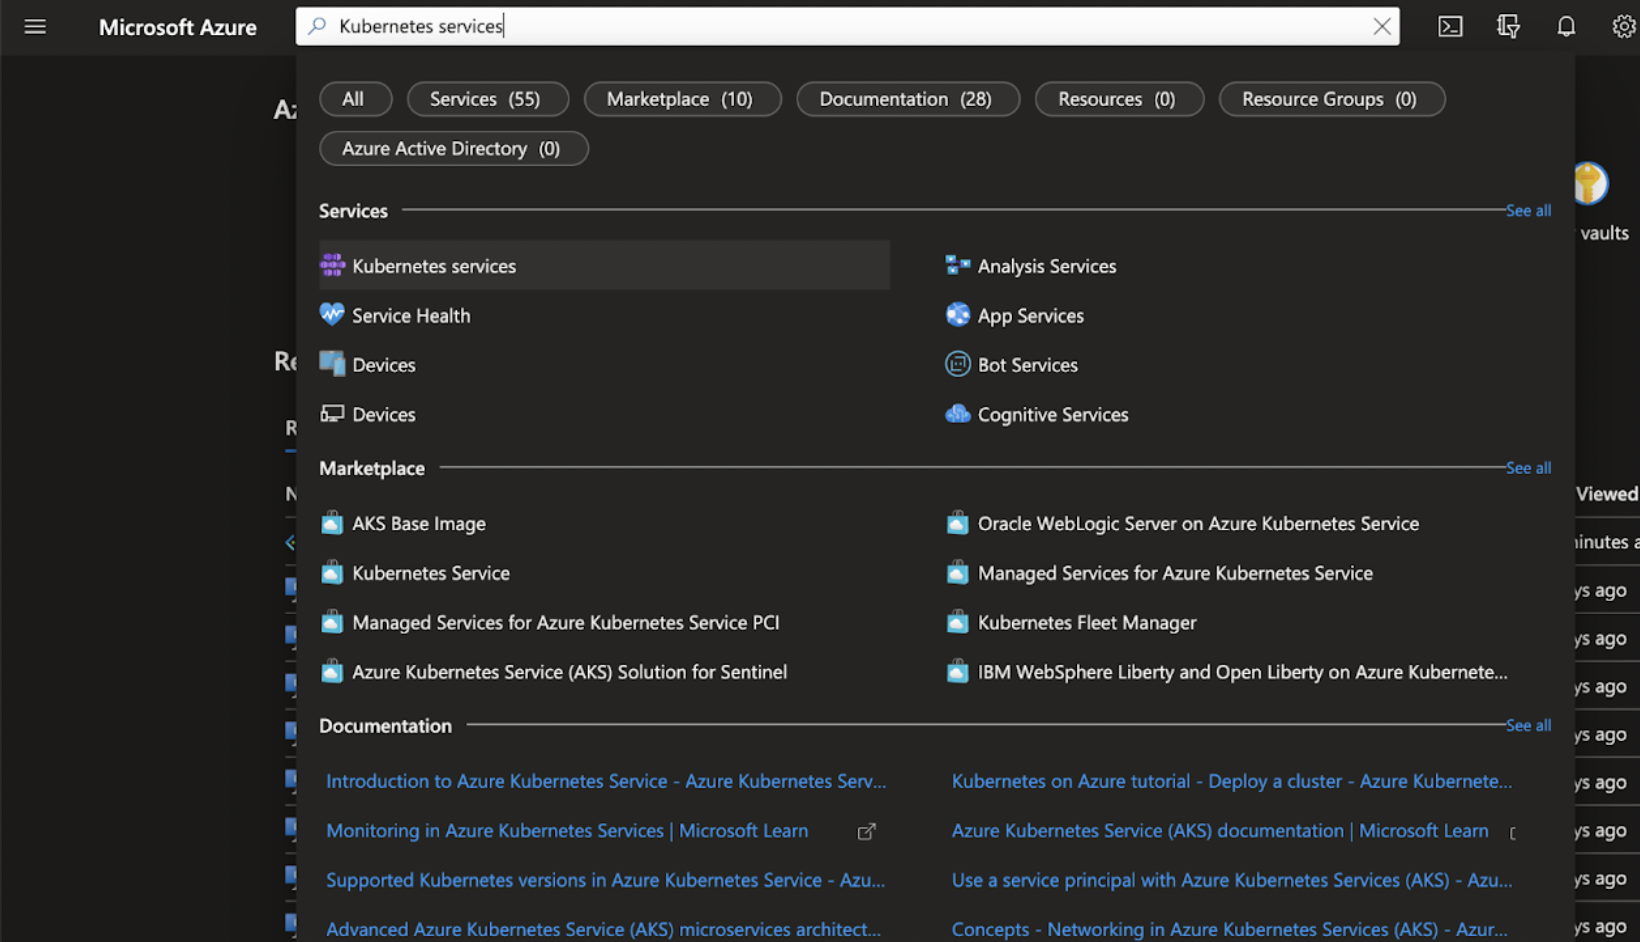Click the Service Health heart icon
The image size is (1640, 942).
coord(332,314)
